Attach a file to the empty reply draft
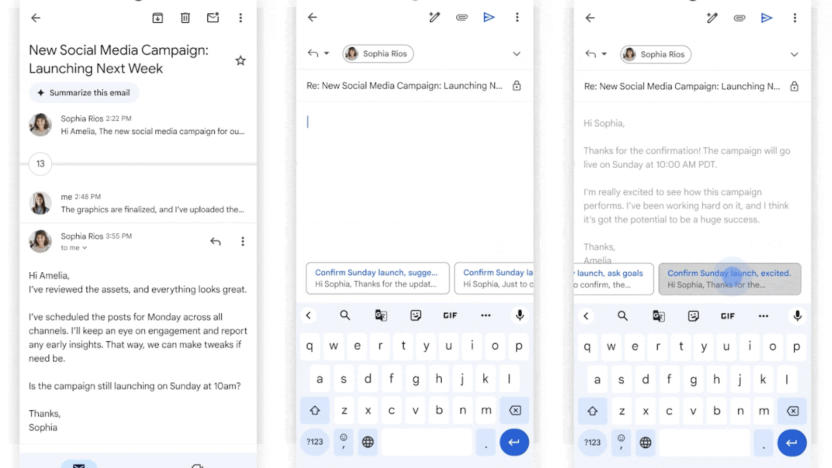The height and width of the screenshot is (468, 832). 462,18
